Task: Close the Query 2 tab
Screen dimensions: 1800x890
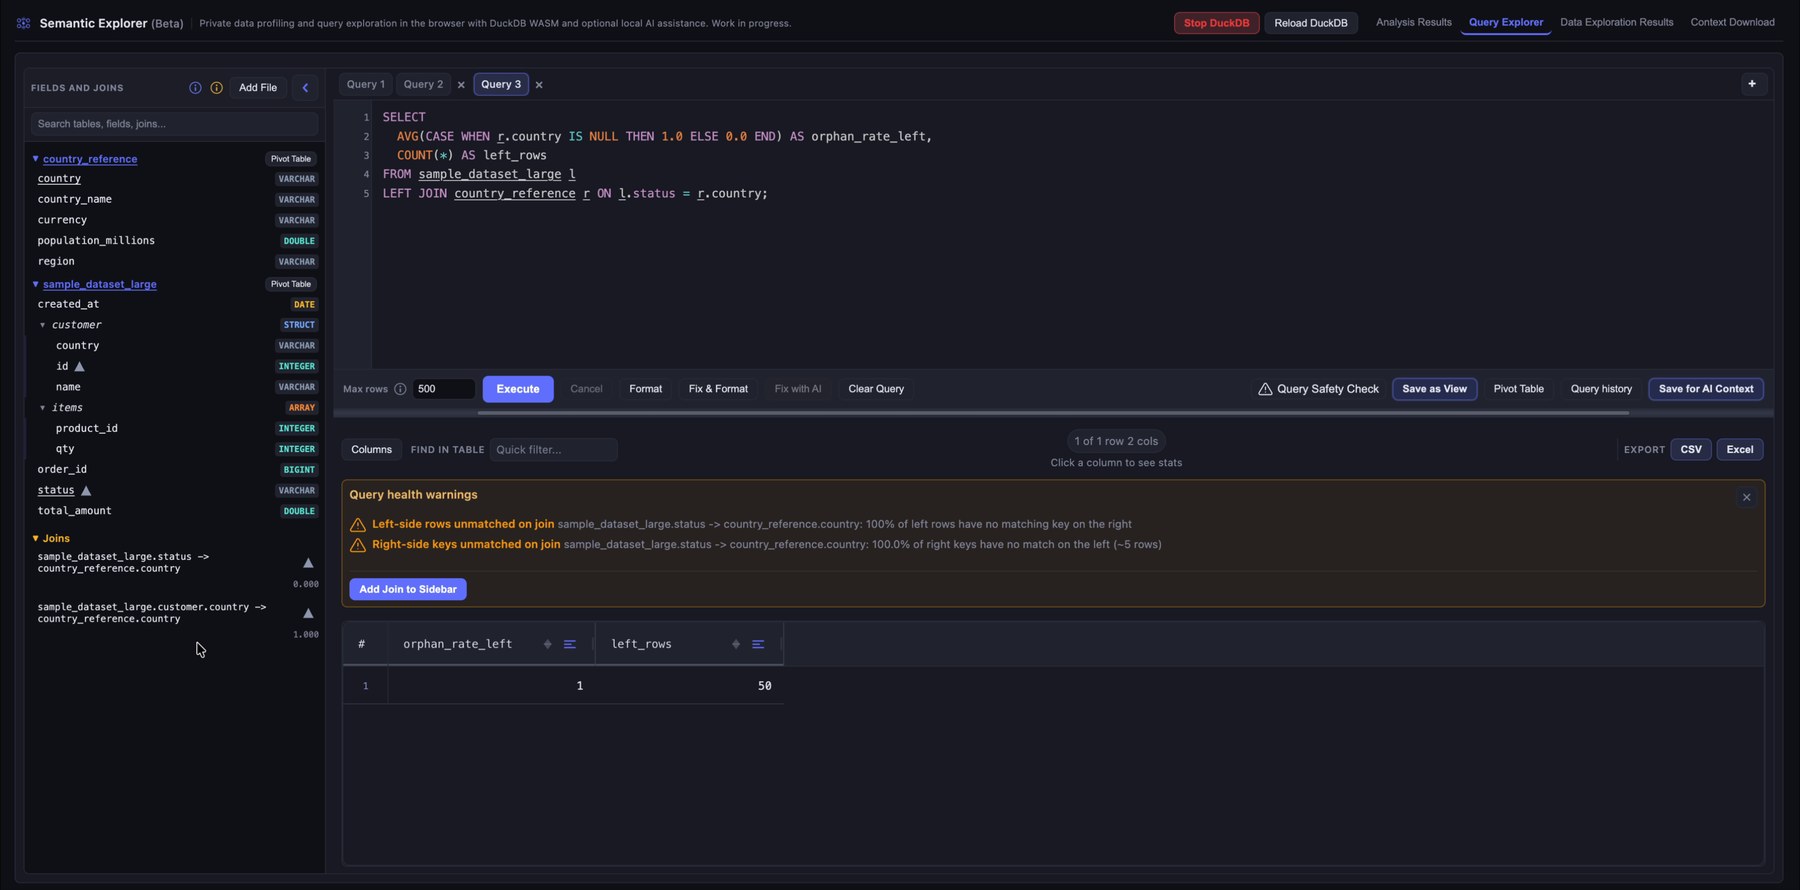Action: point(461,85)
